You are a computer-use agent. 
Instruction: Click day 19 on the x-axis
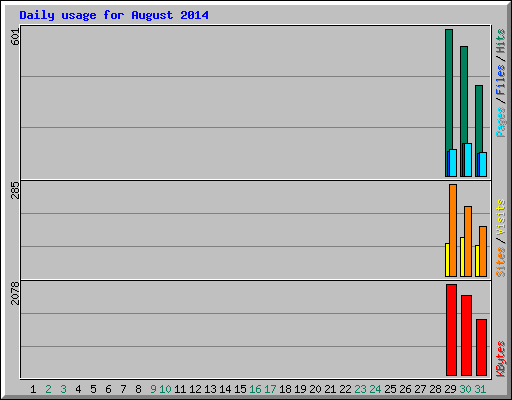pos(300,389)
